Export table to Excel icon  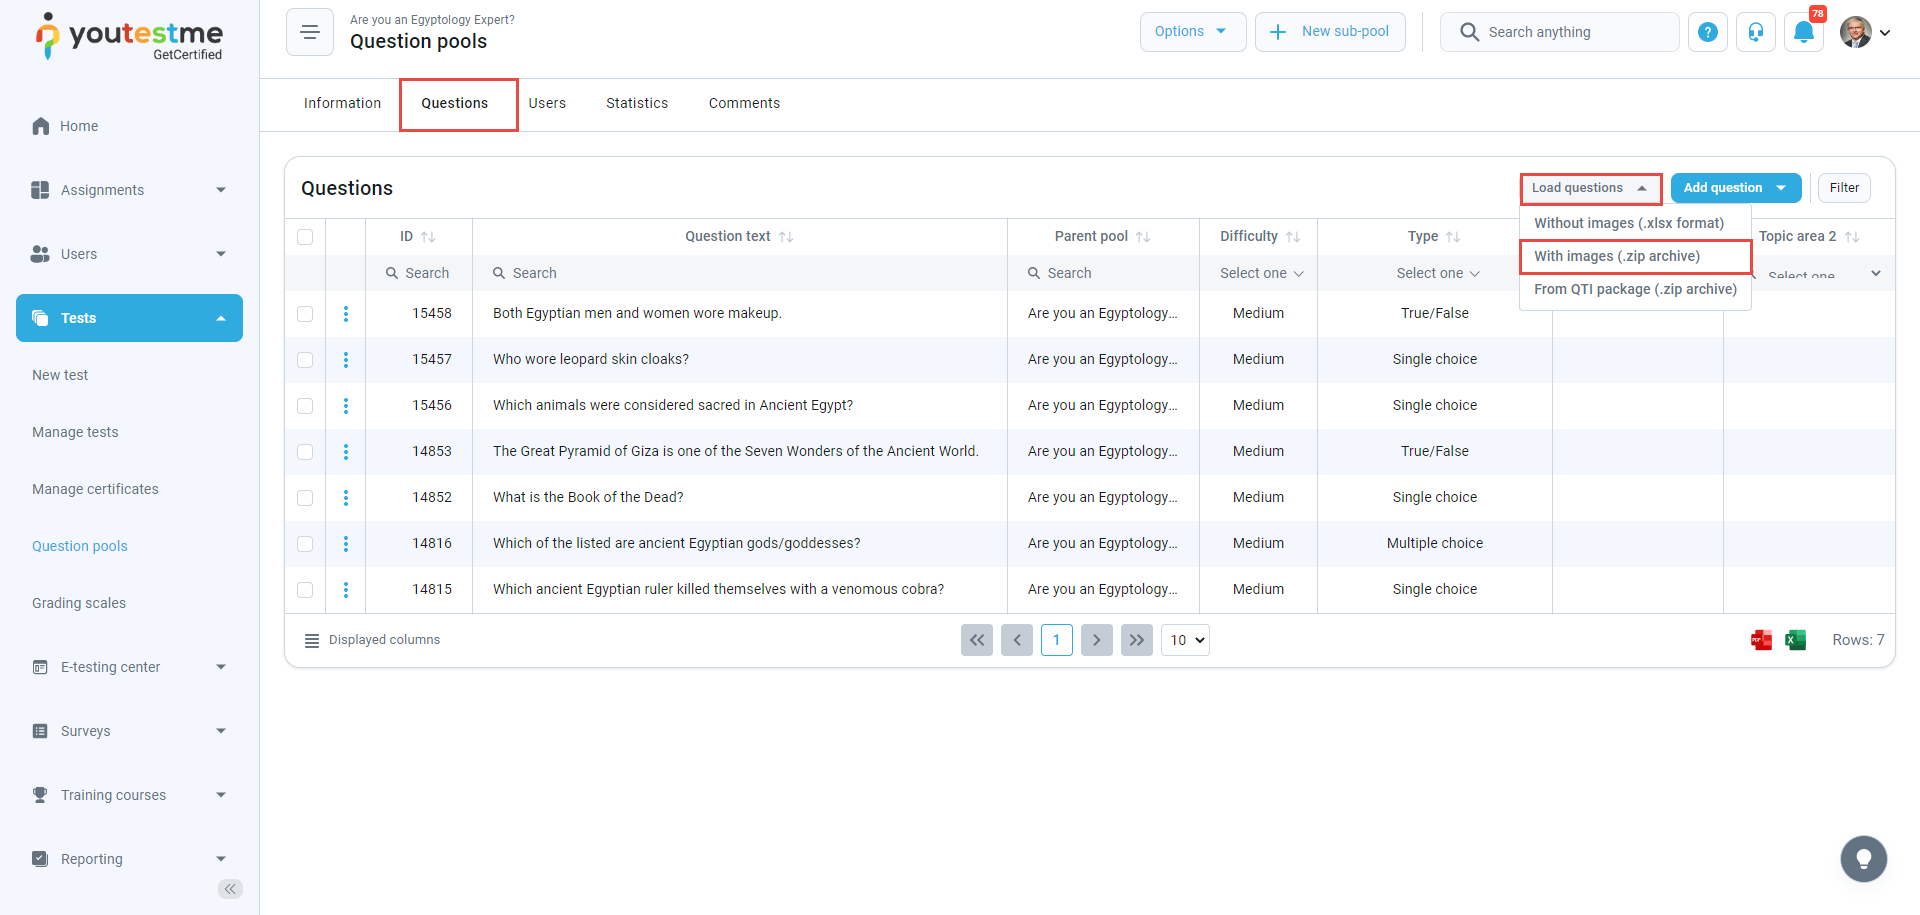click(x=1795, y=640)
